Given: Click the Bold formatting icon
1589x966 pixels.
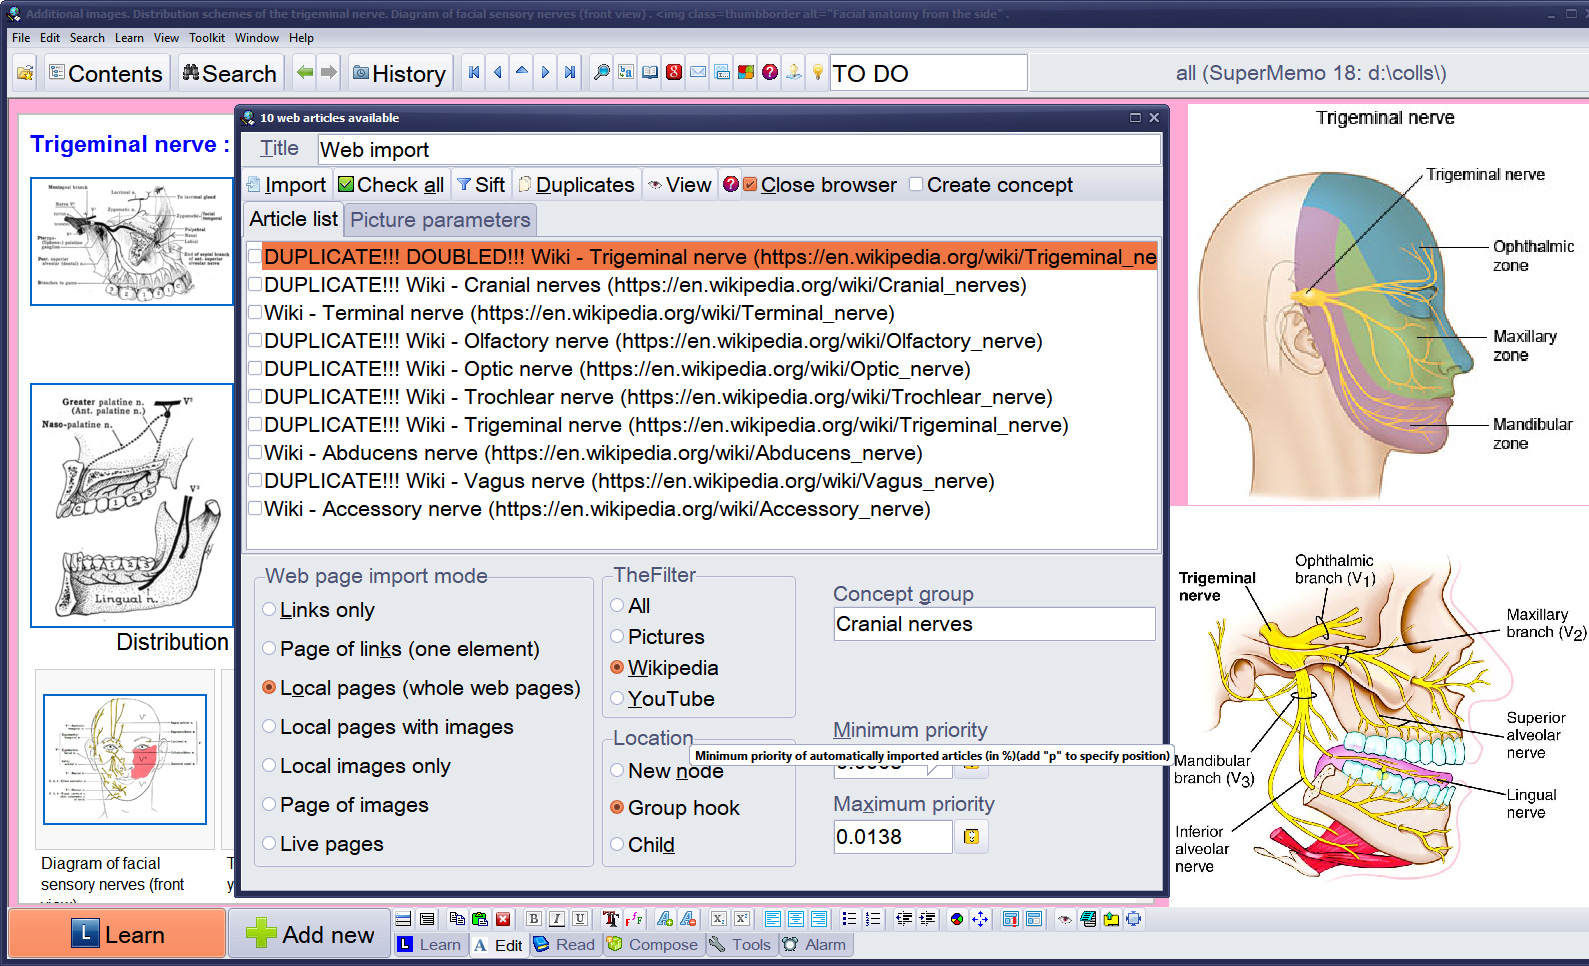Looking at the screenshot, I should click(534, 919).
